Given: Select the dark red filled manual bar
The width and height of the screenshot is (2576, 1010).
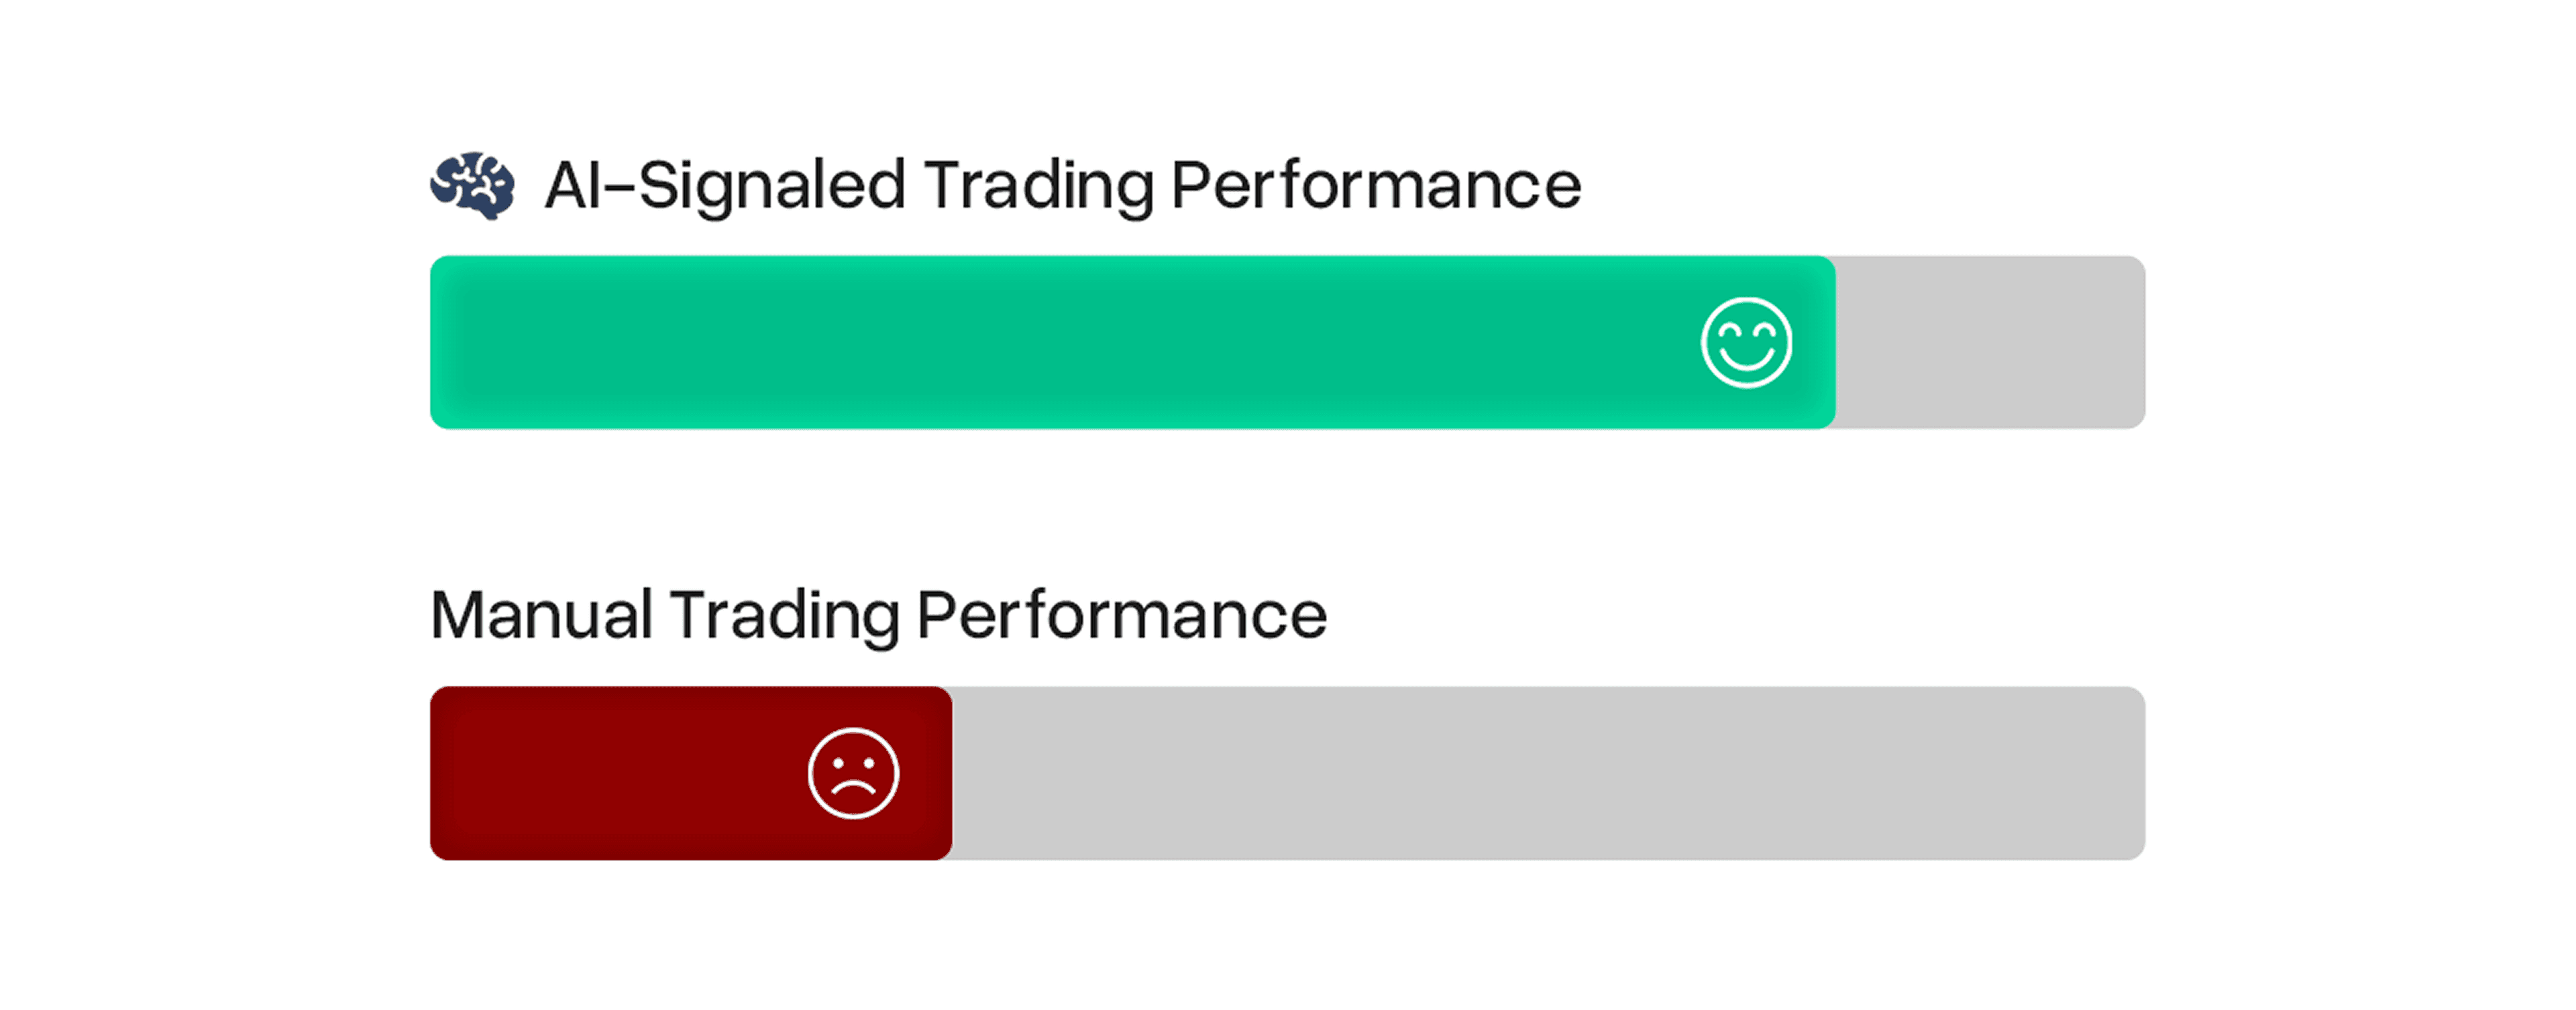Looking at the screenshot, I should pyautogui.click(x=691, y=773).
